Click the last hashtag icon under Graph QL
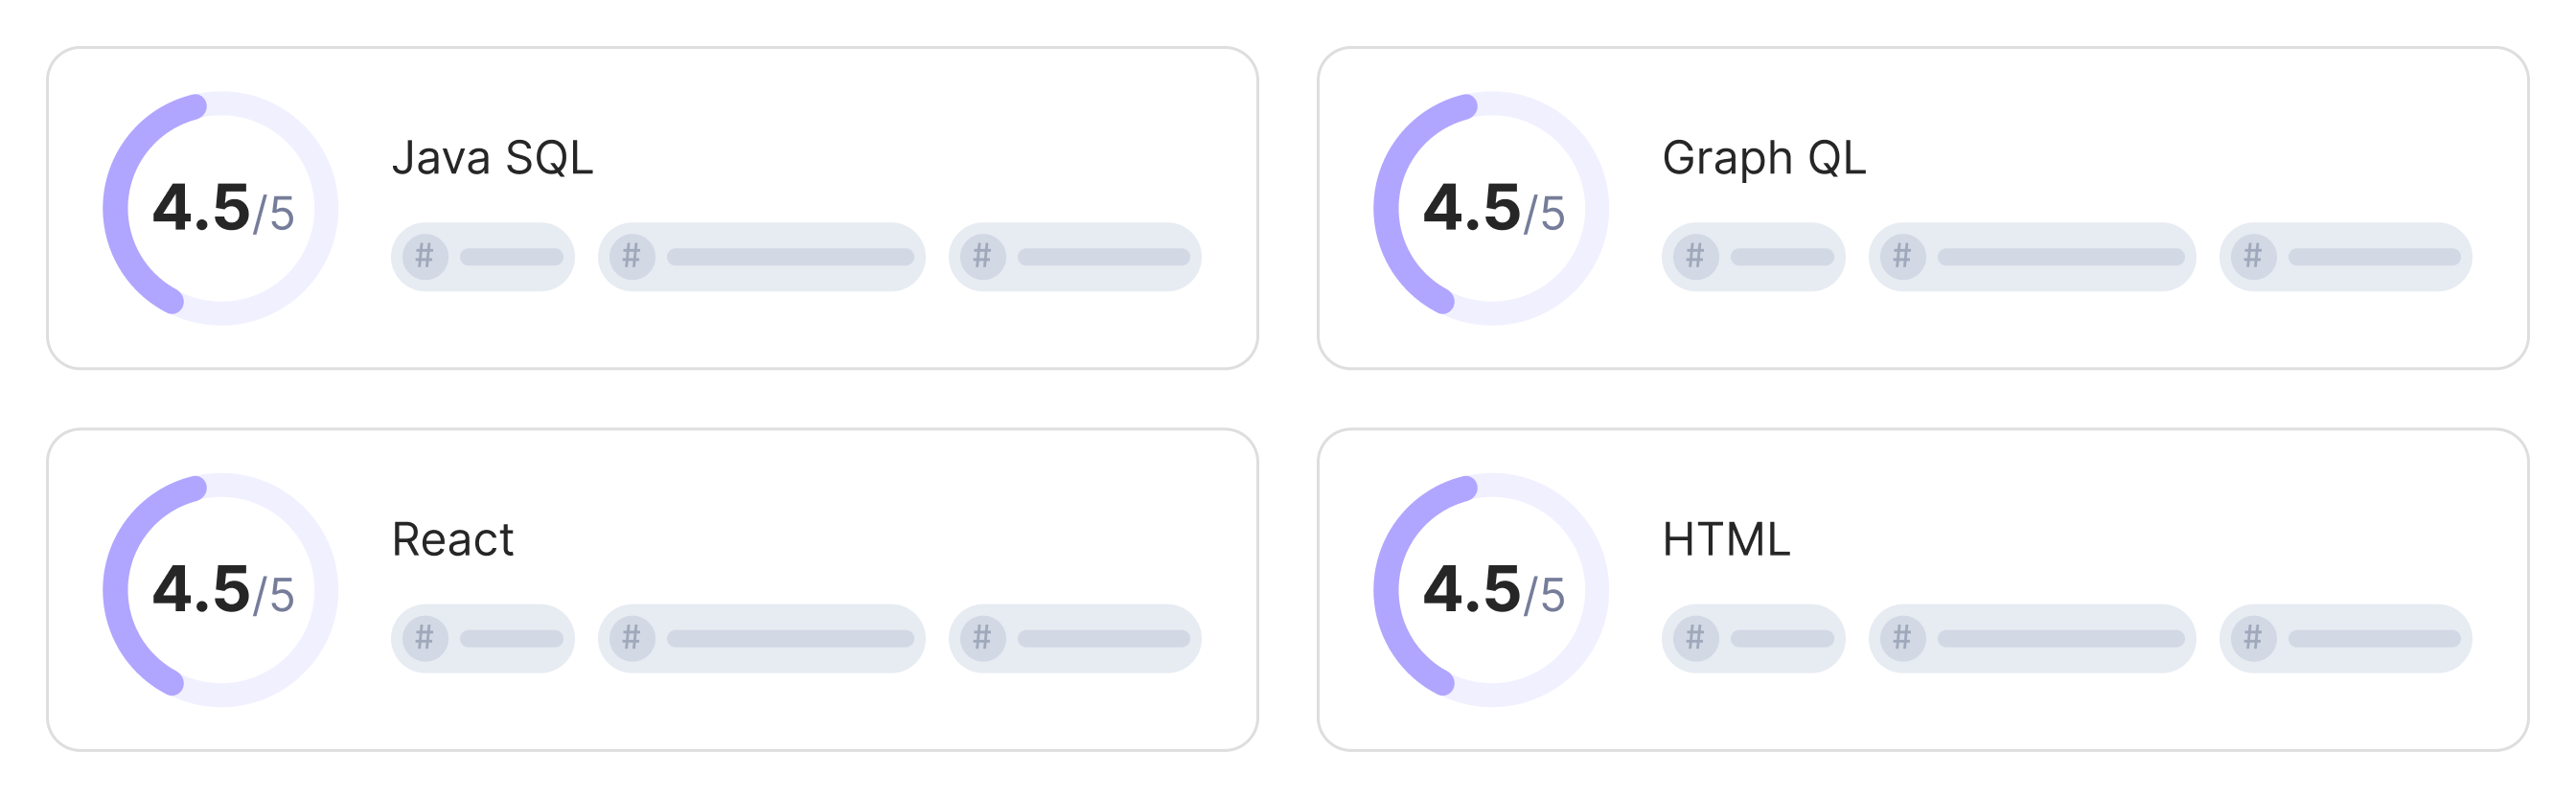 2254,257
